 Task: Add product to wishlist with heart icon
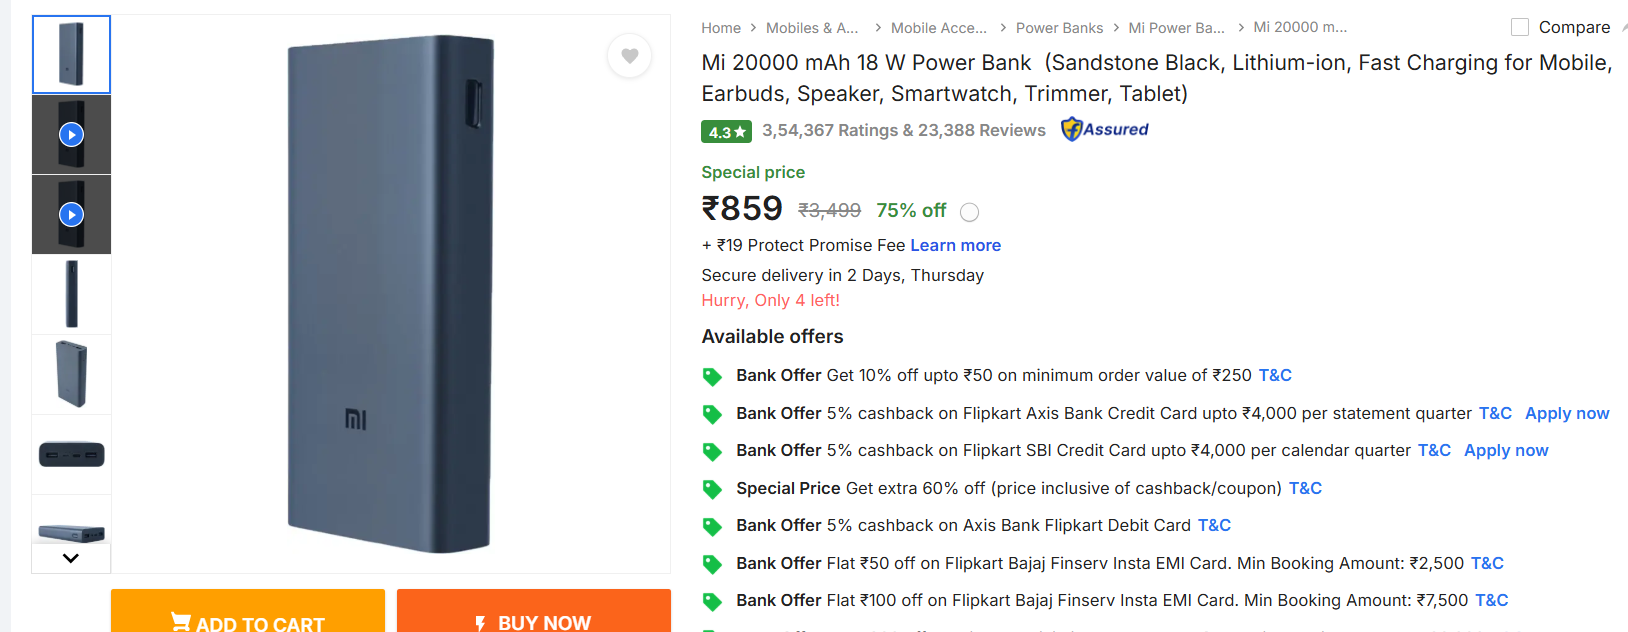629,56
